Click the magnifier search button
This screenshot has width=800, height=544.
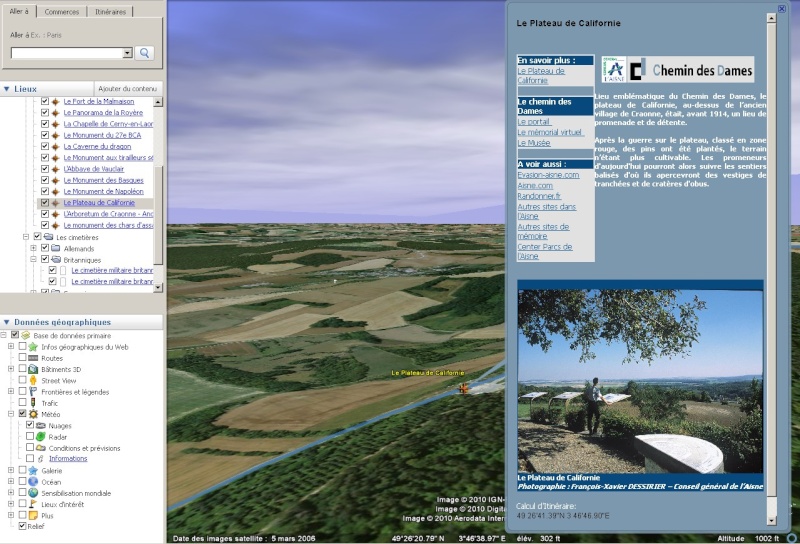tap(144, 53)
